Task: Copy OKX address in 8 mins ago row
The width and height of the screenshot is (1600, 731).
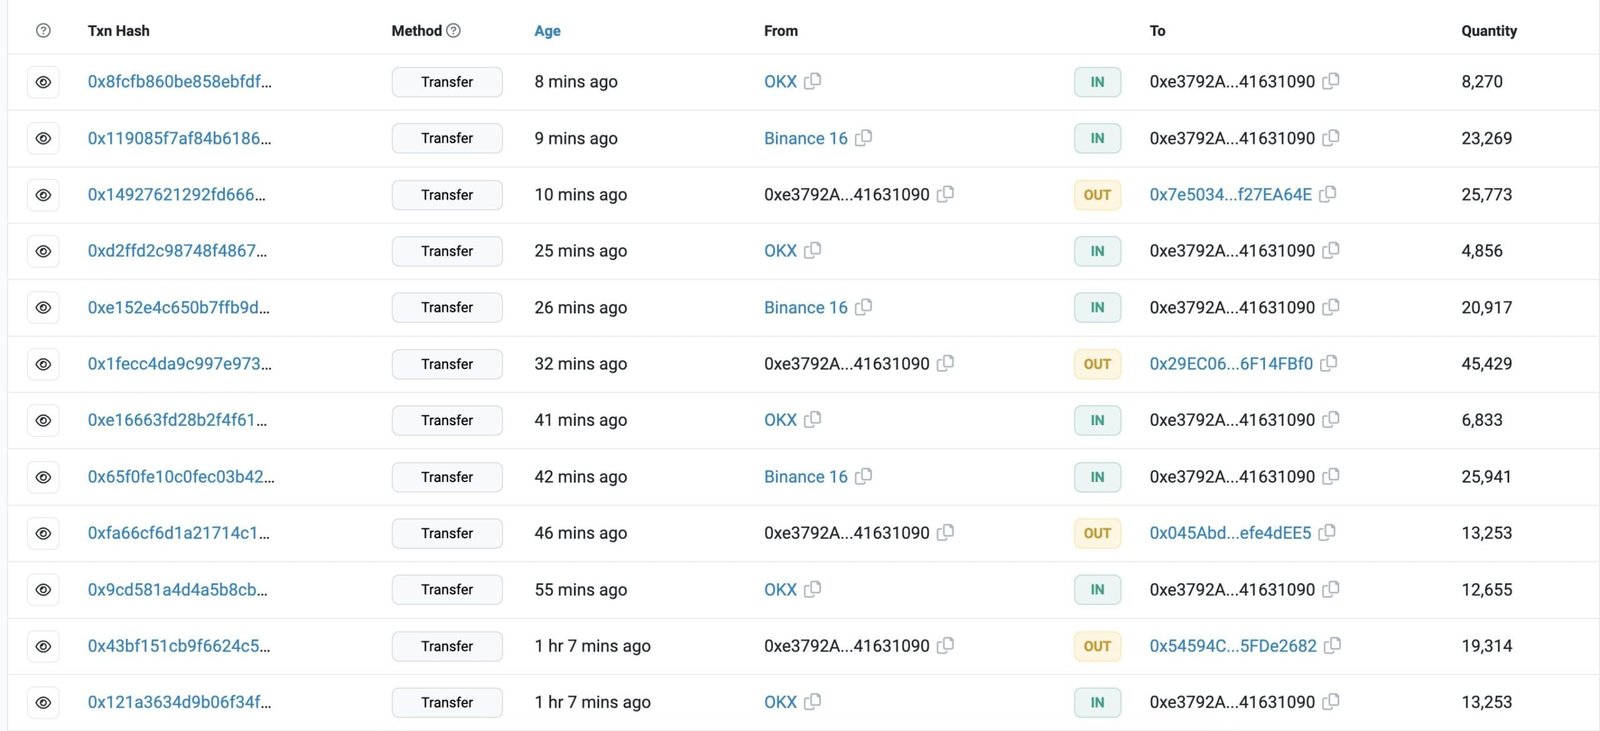Action: (x=812, y=81)
